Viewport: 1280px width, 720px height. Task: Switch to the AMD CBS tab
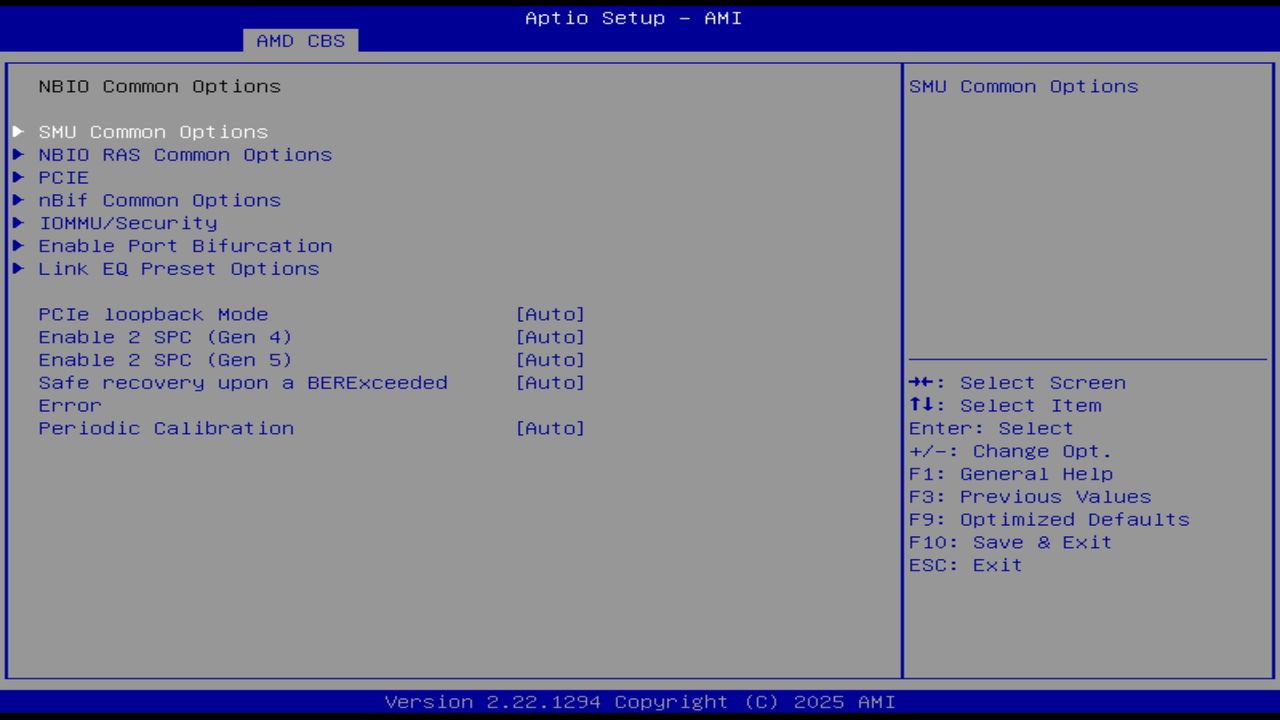tap(298, 41)
